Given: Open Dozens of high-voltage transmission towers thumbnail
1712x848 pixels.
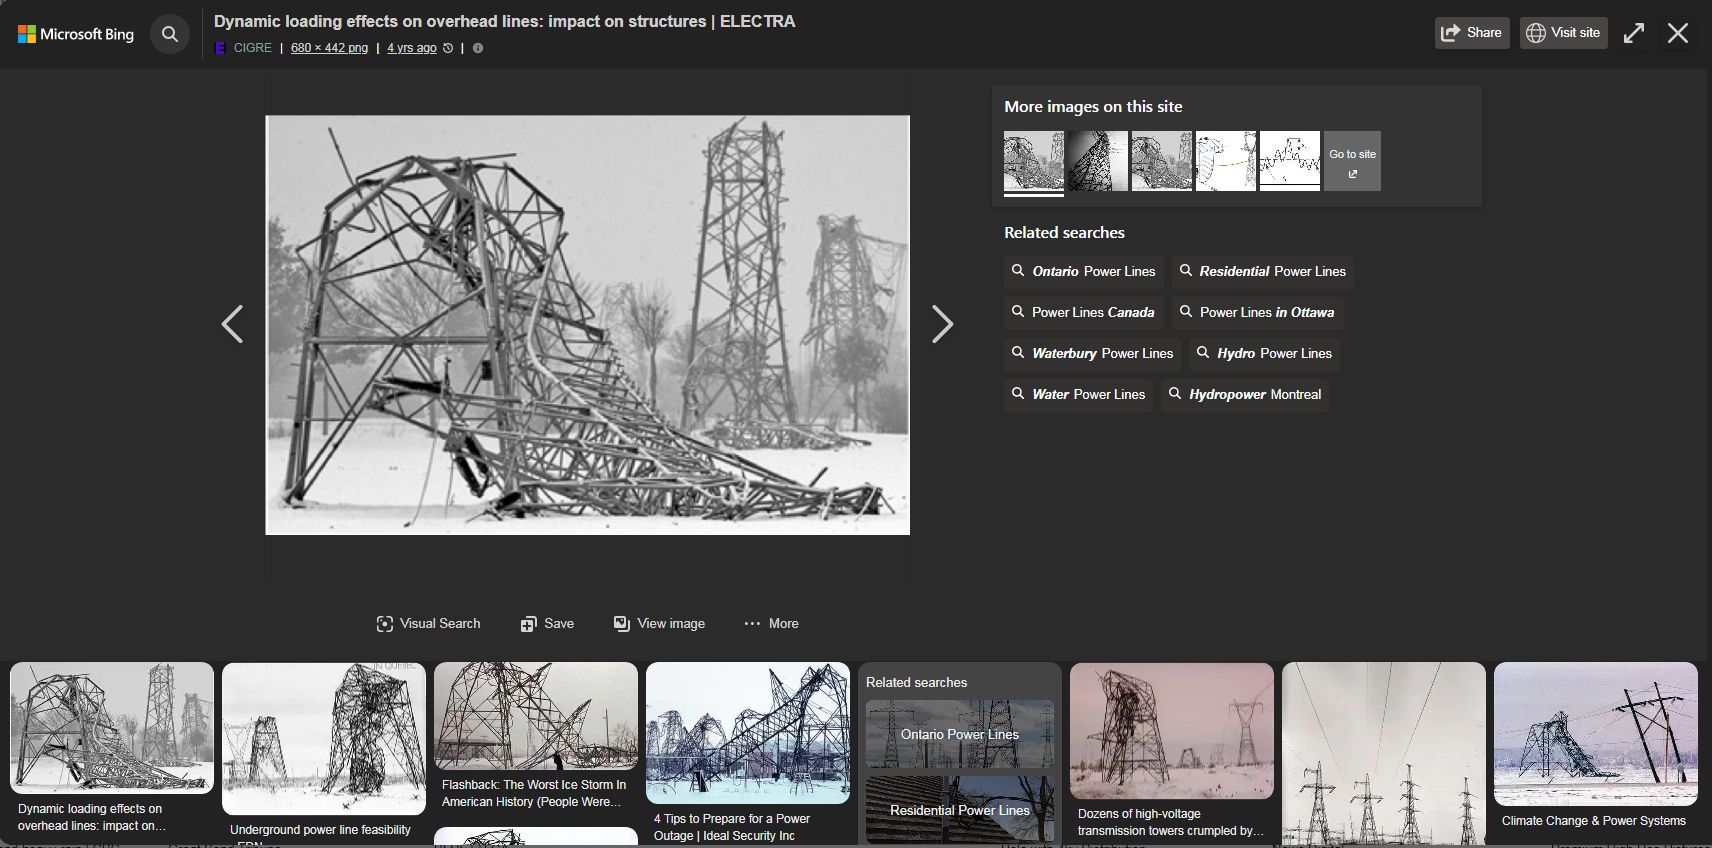Looking at the screenshot, I should point(1172,731).
